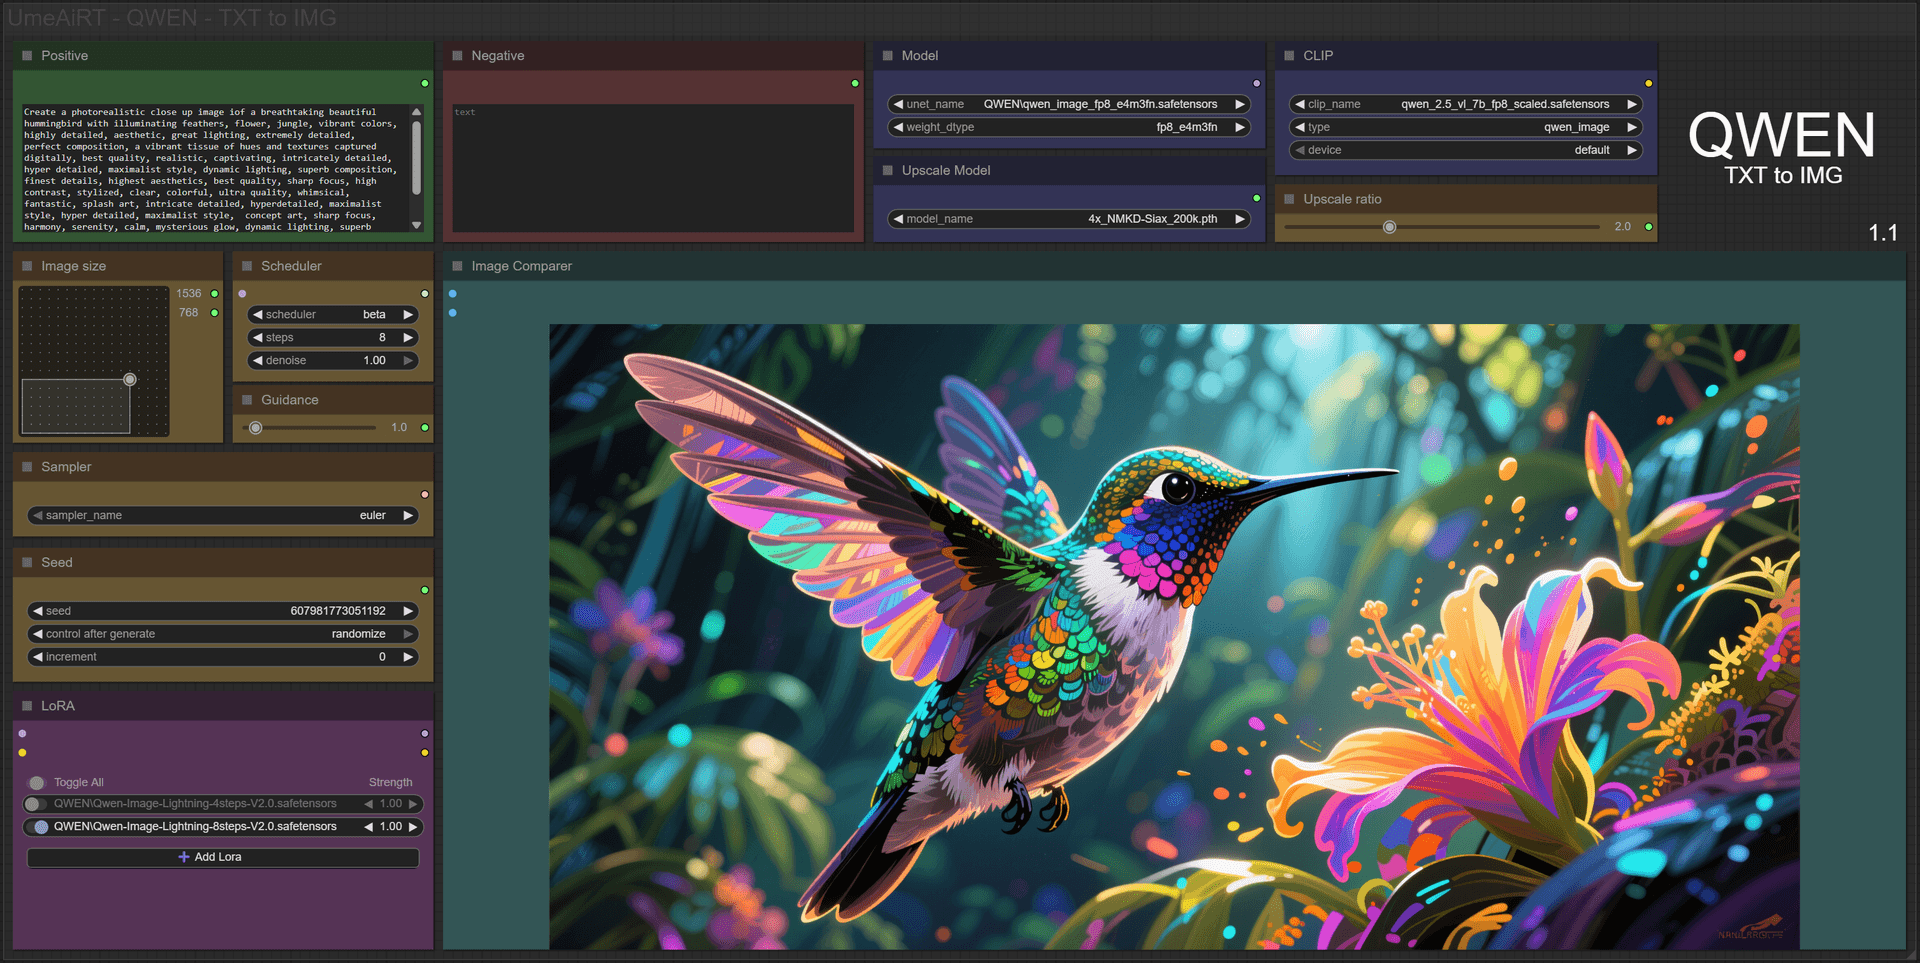Screen dimensions: 1920x963
Task: Click the previous arrow on steps widget
Action: pos(258,337)
